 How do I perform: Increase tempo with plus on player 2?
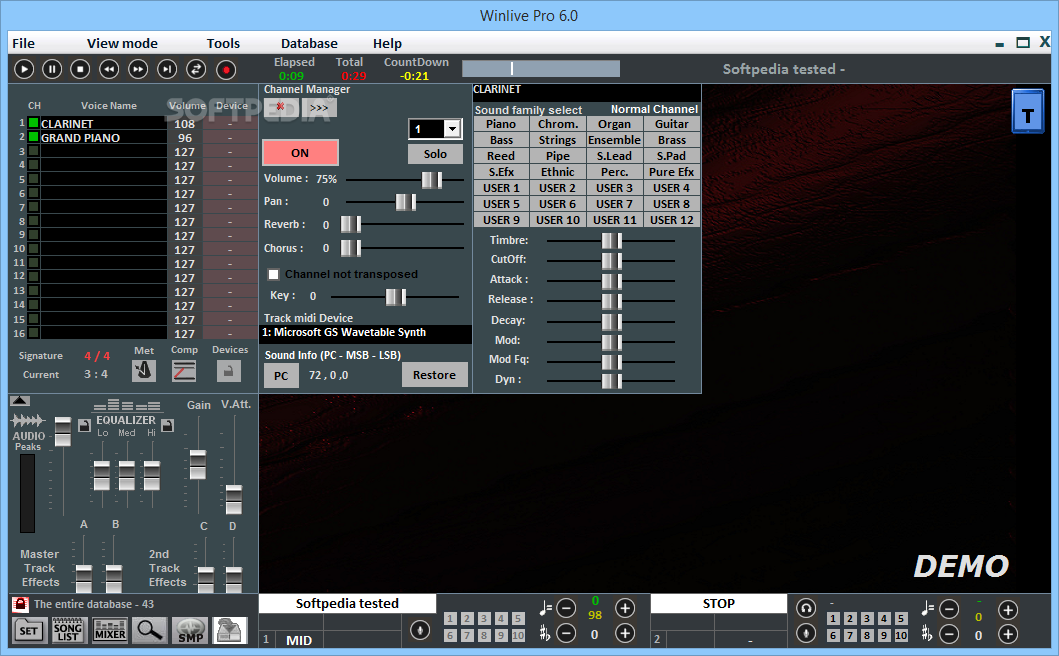coord(1008,609)
